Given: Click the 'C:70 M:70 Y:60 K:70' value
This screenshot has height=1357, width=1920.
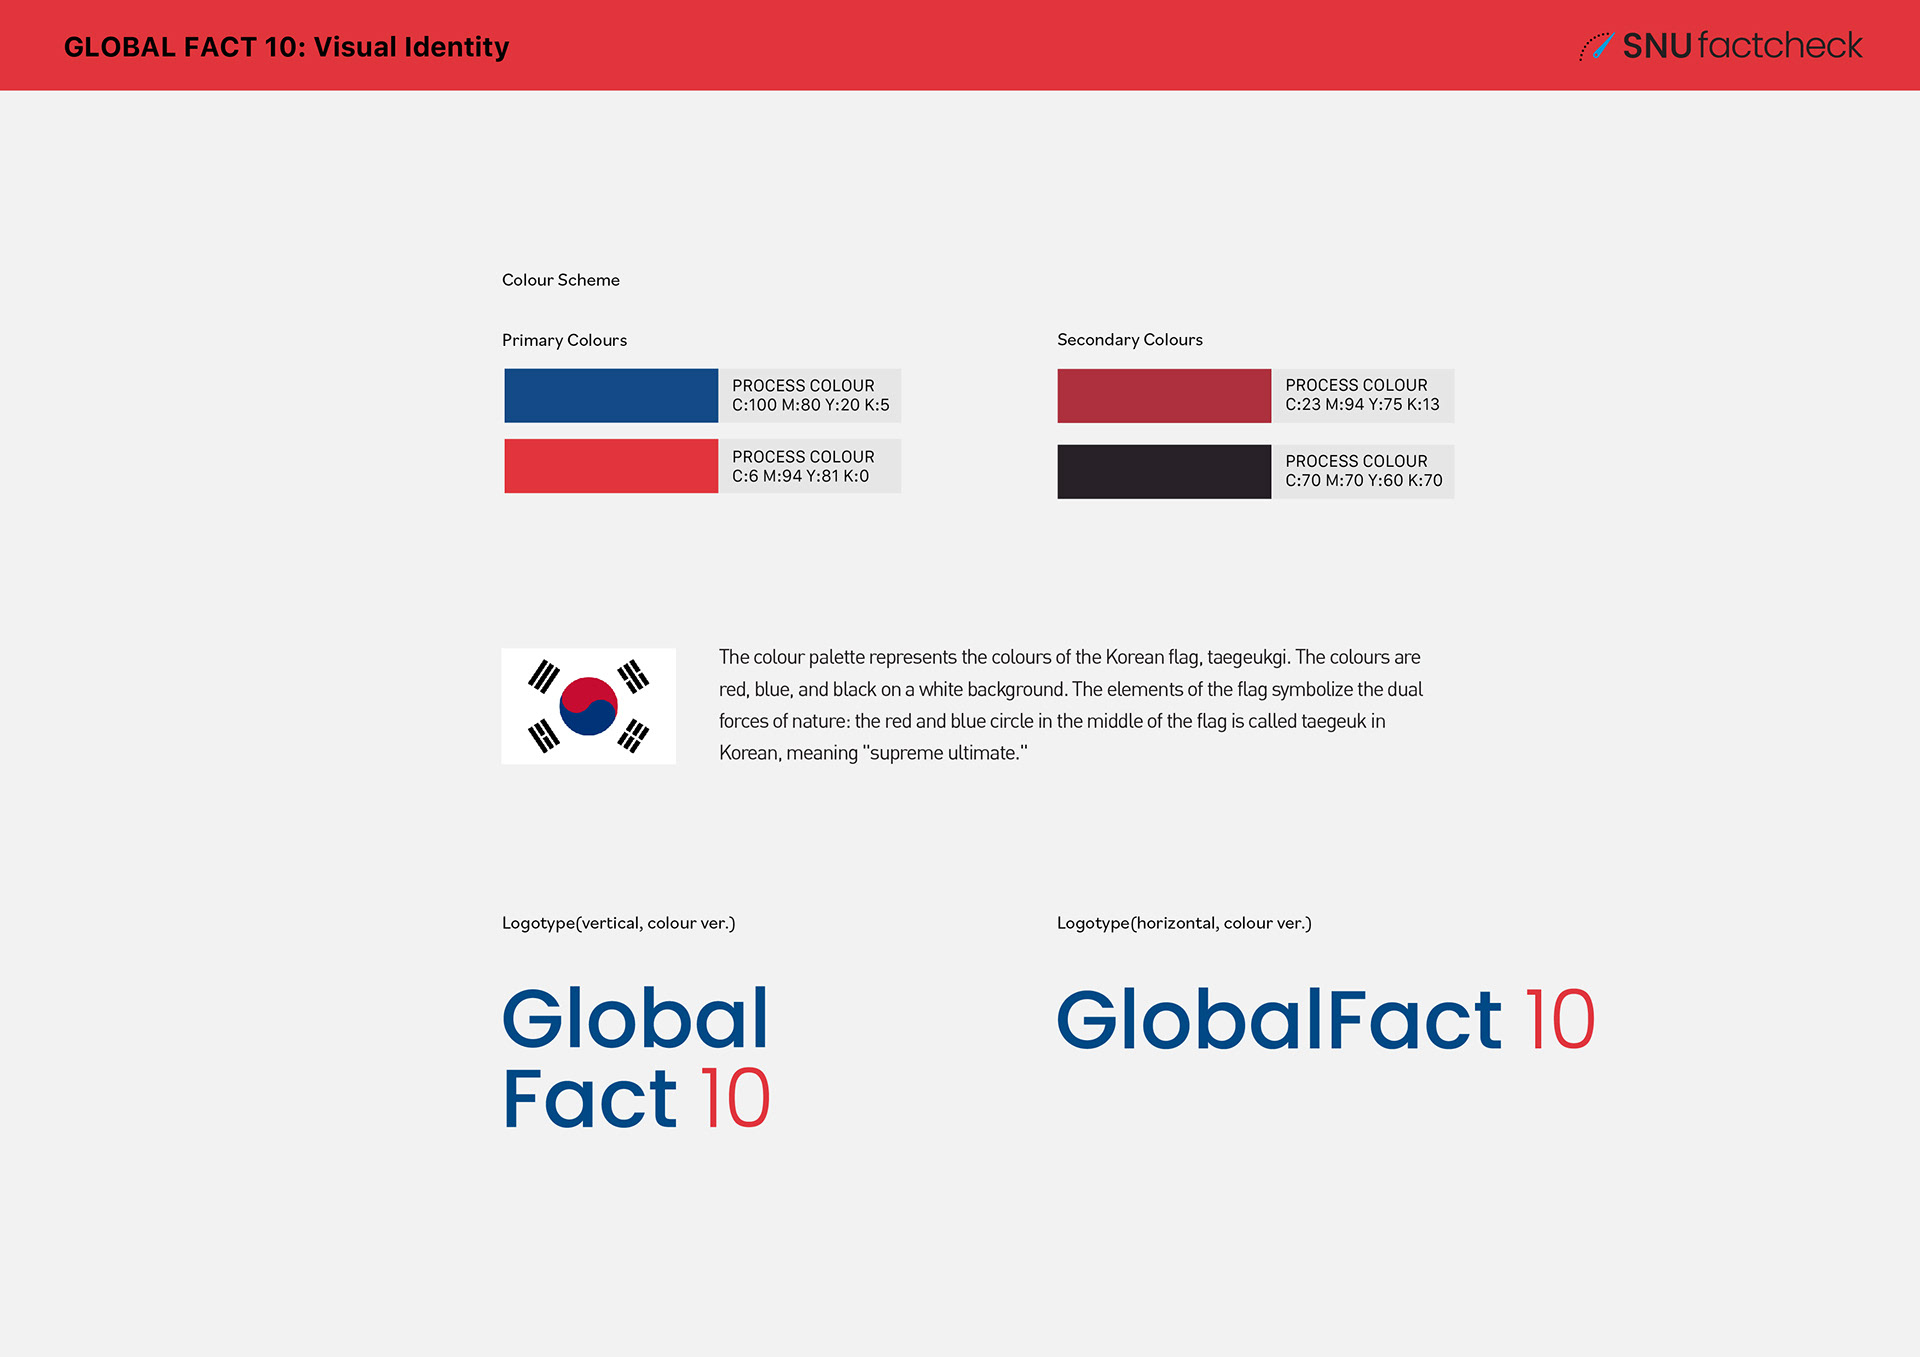Looking at the screenshot, I should (1364, 480).
